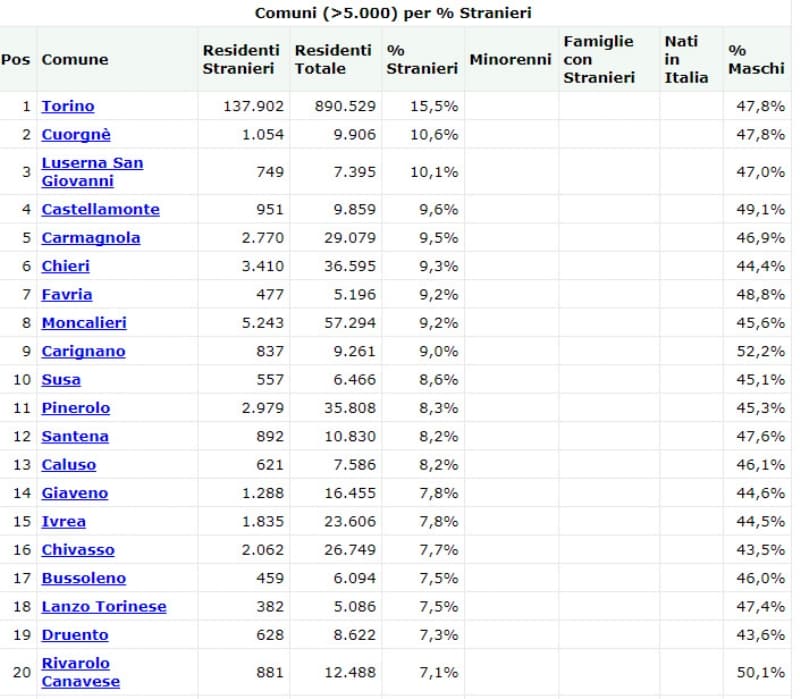Open the Ivrea comune link
This screenshot has height=699, width=800.
(x=63, y=521)
